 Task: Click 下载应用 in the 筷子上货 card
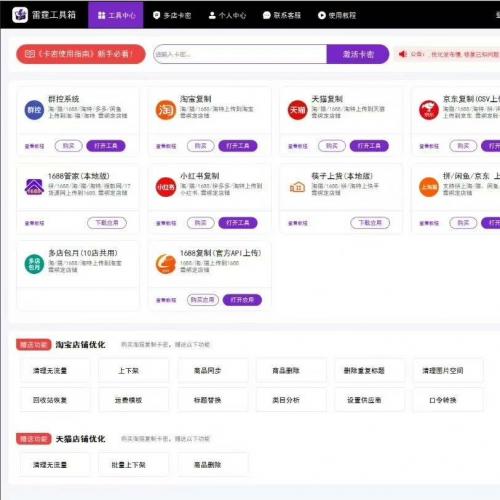tap(370, 223)
